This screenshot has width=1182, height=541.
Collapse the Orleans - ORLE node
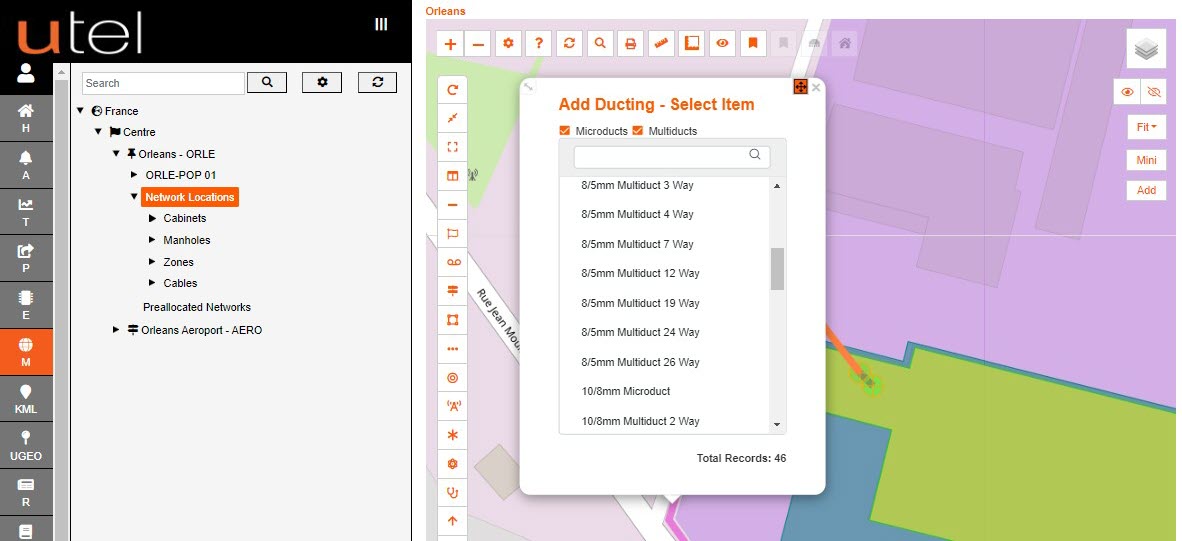(x=116, y=154)
